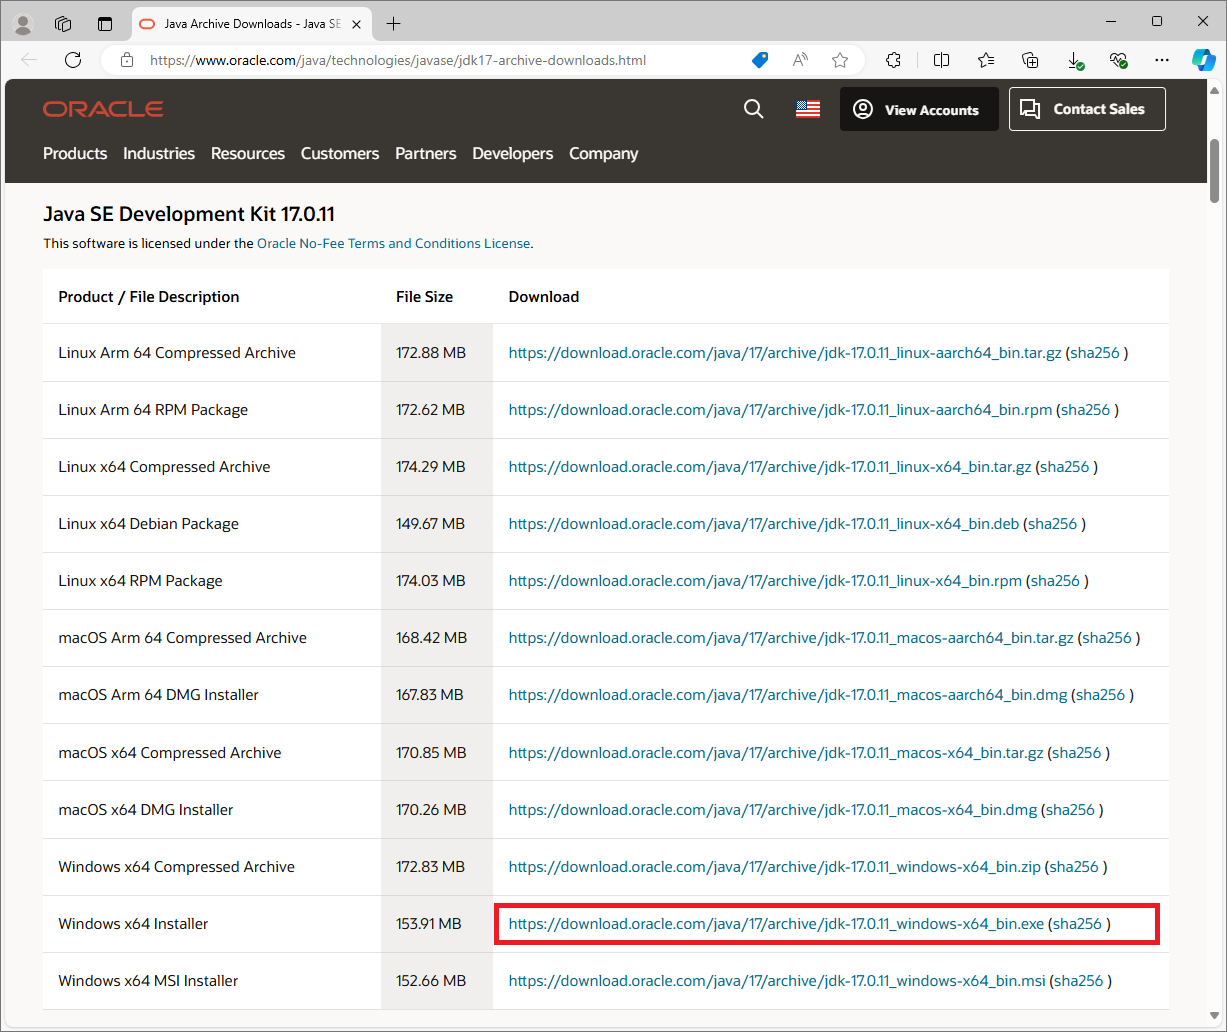View site information lock icon
The height and width of the screenshot is (1032, 1227).
click(126, 60)
